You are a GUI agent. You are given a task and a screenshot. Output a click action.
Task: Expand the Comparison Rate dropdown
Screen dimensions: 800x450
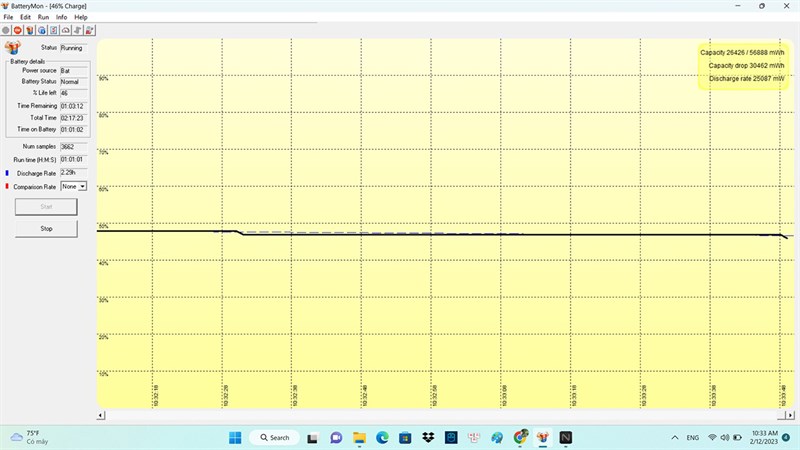pos(82,186)
